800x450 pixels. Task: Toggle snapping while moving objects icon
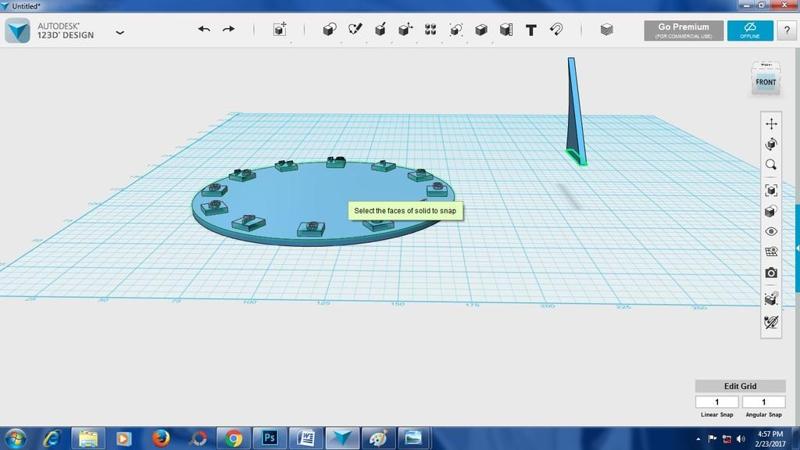(x=771, y=298)
